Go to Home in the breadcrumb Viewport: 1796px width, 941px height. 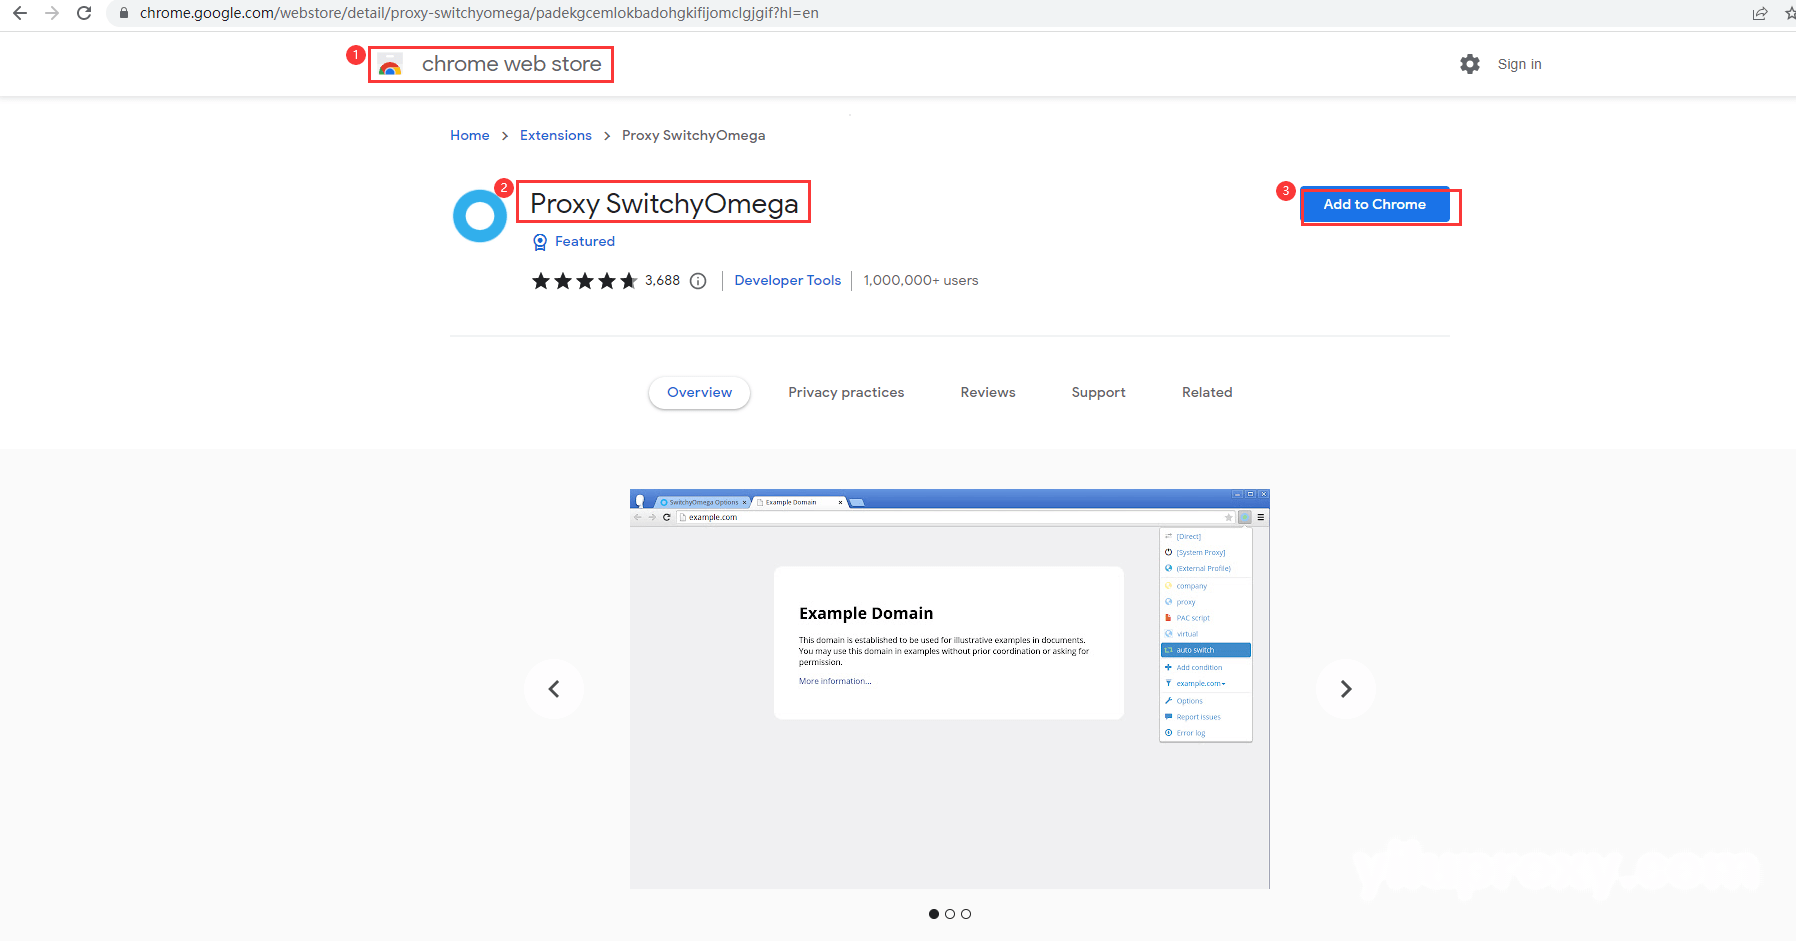tap(470, 136)
